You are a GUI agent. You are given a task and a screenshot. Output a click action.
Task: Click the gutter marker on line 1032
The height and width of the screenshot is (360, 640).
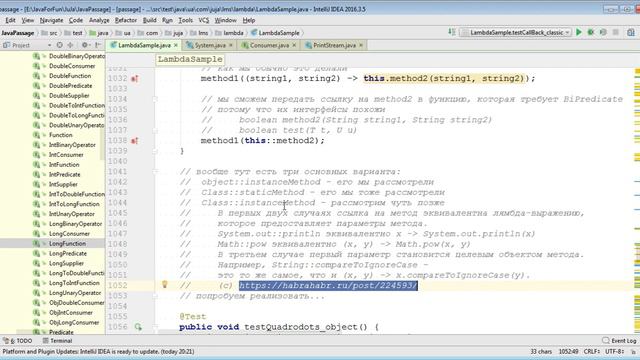point(134,78)
